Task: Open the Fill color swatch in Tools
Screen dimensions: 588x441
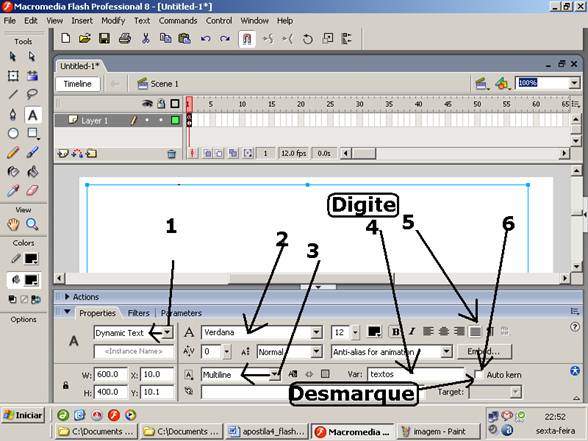Action: [31, 280]
